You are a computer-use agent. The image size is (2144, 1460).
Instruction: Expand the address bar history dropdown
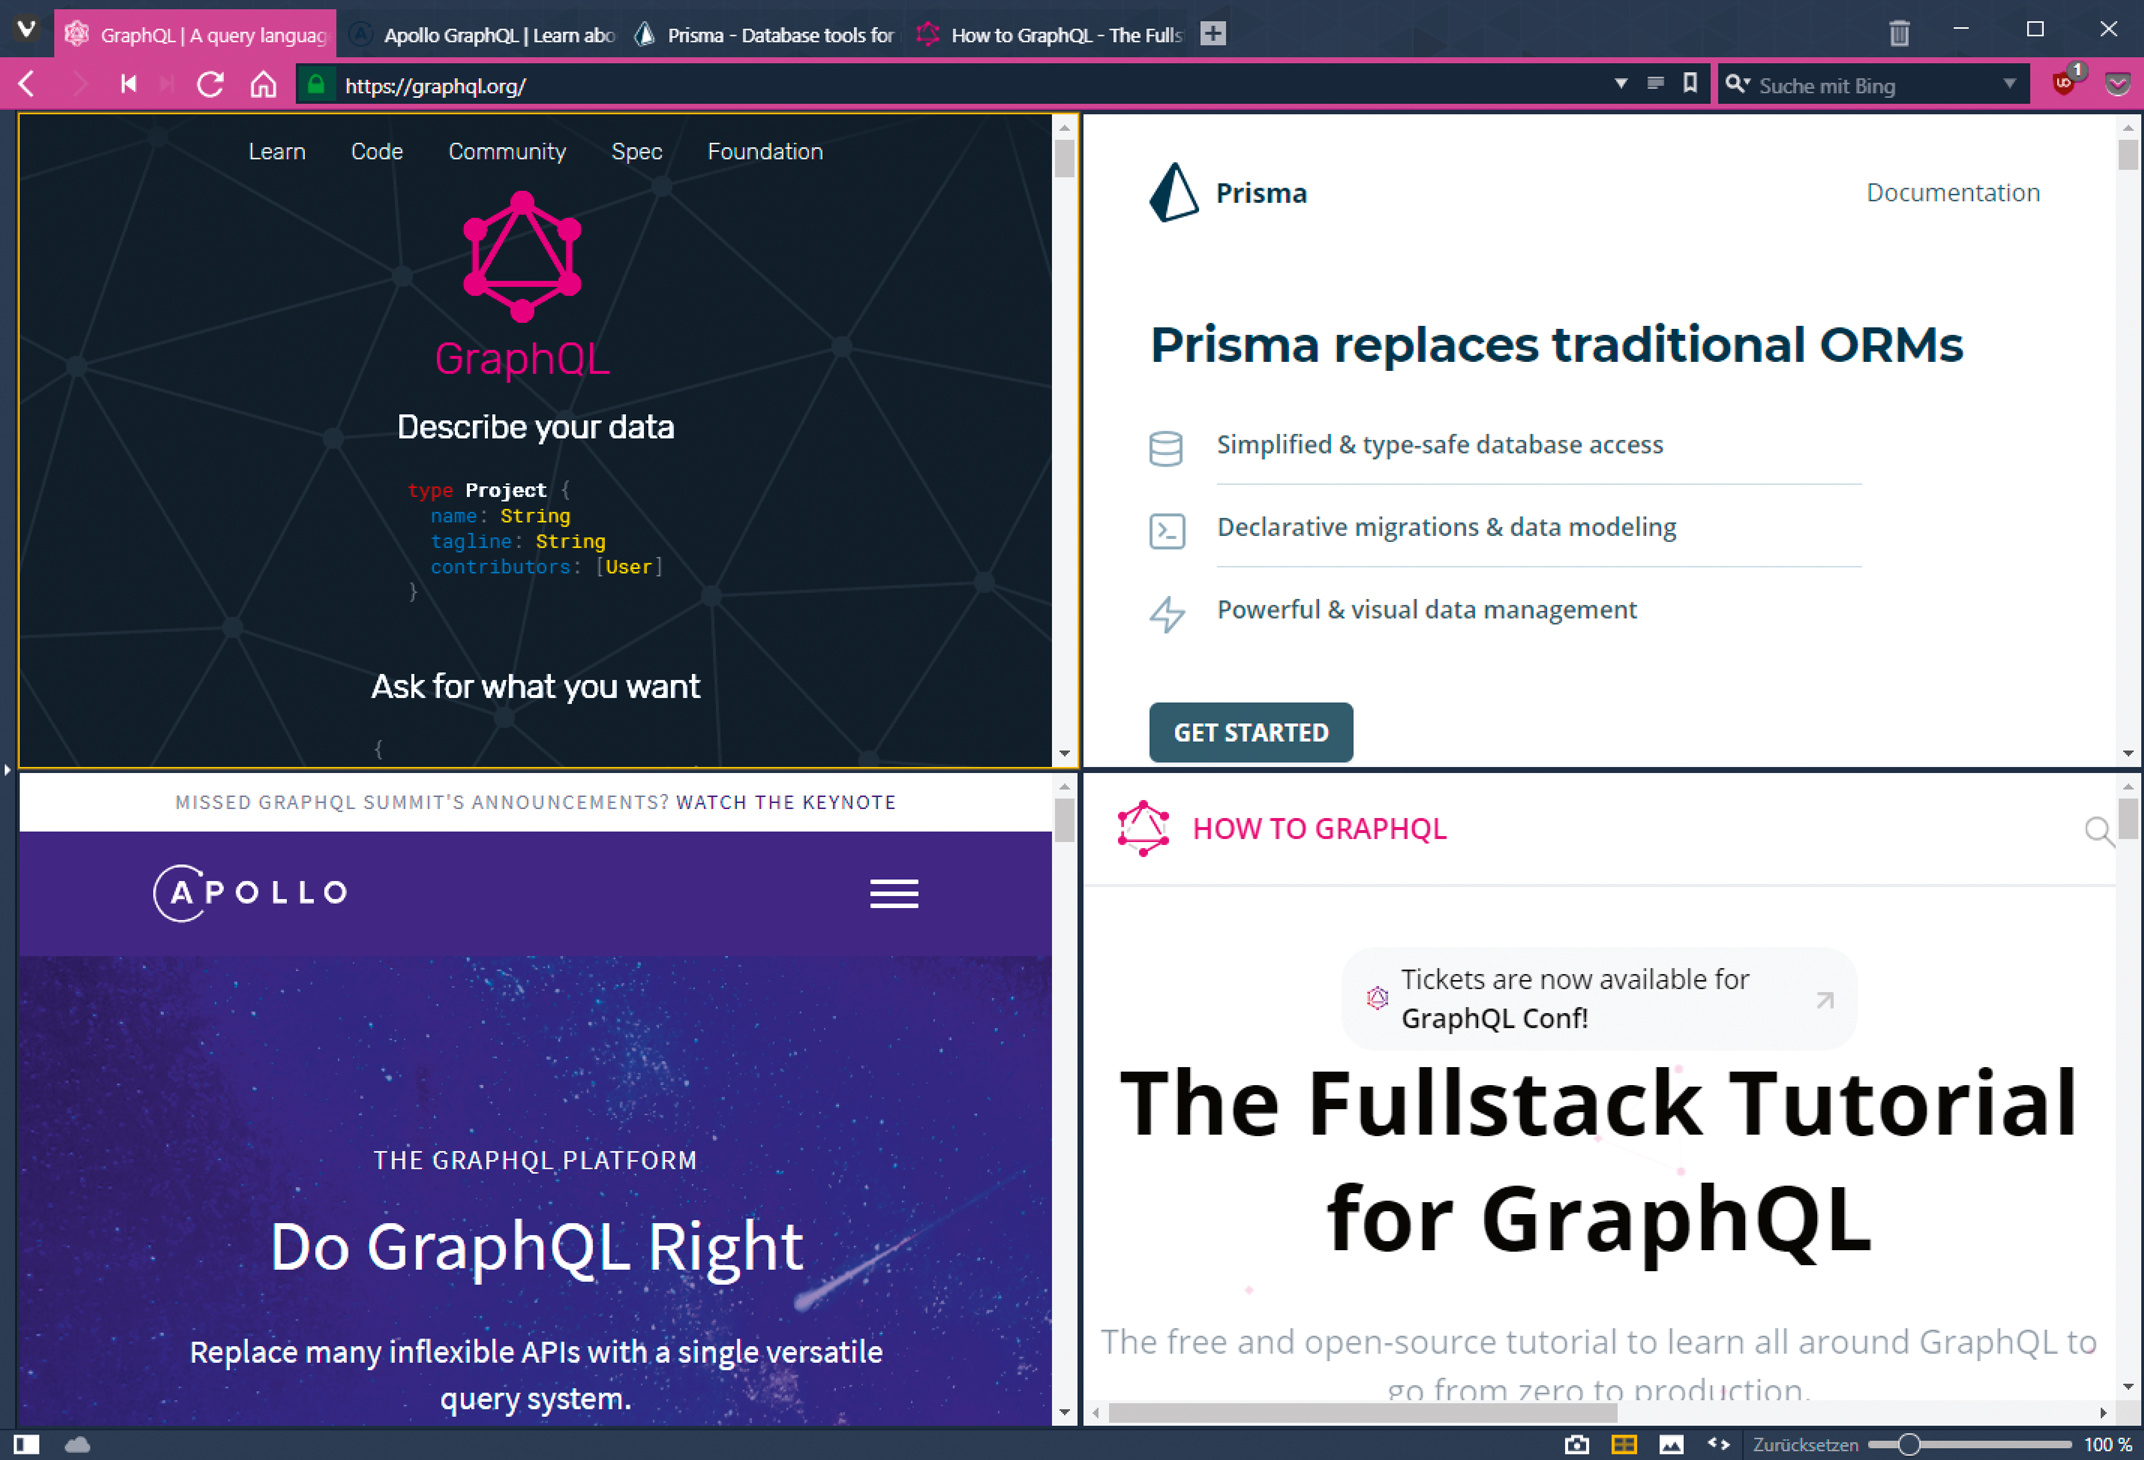(x=1620, y=84)
